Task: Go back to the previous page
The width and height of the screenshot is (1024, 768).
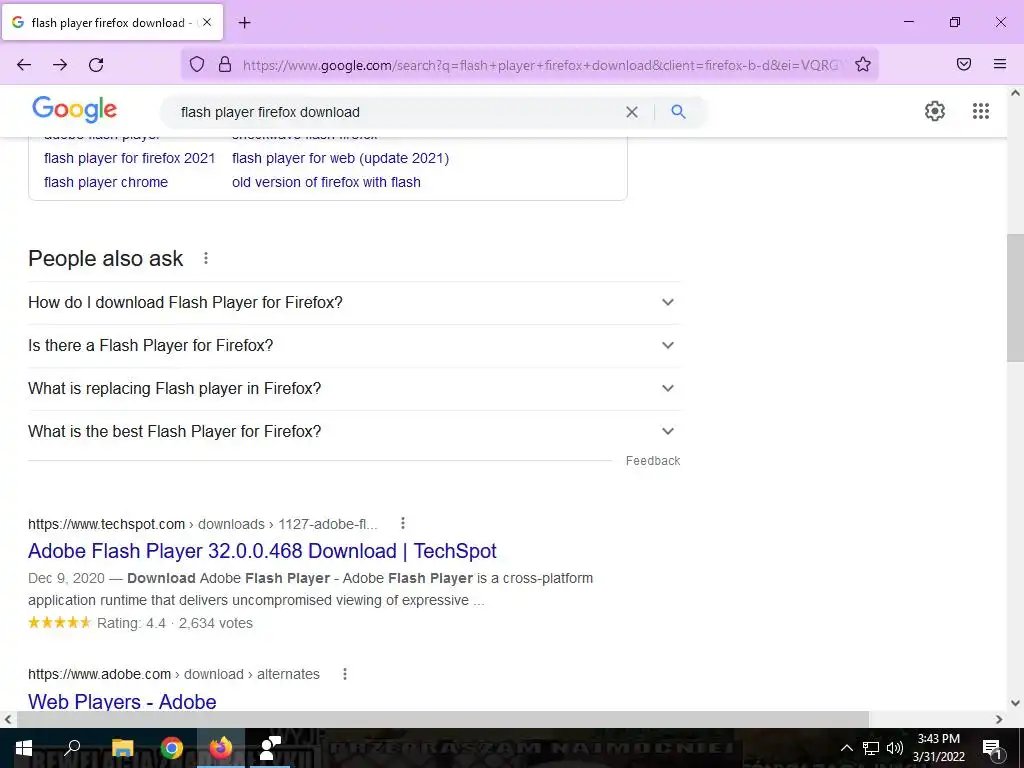Action: click(24, 65)
